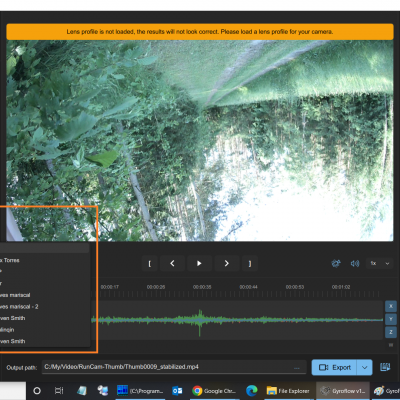
Task: Open Cortana circle on the taskbar
Action: point(37,391)
